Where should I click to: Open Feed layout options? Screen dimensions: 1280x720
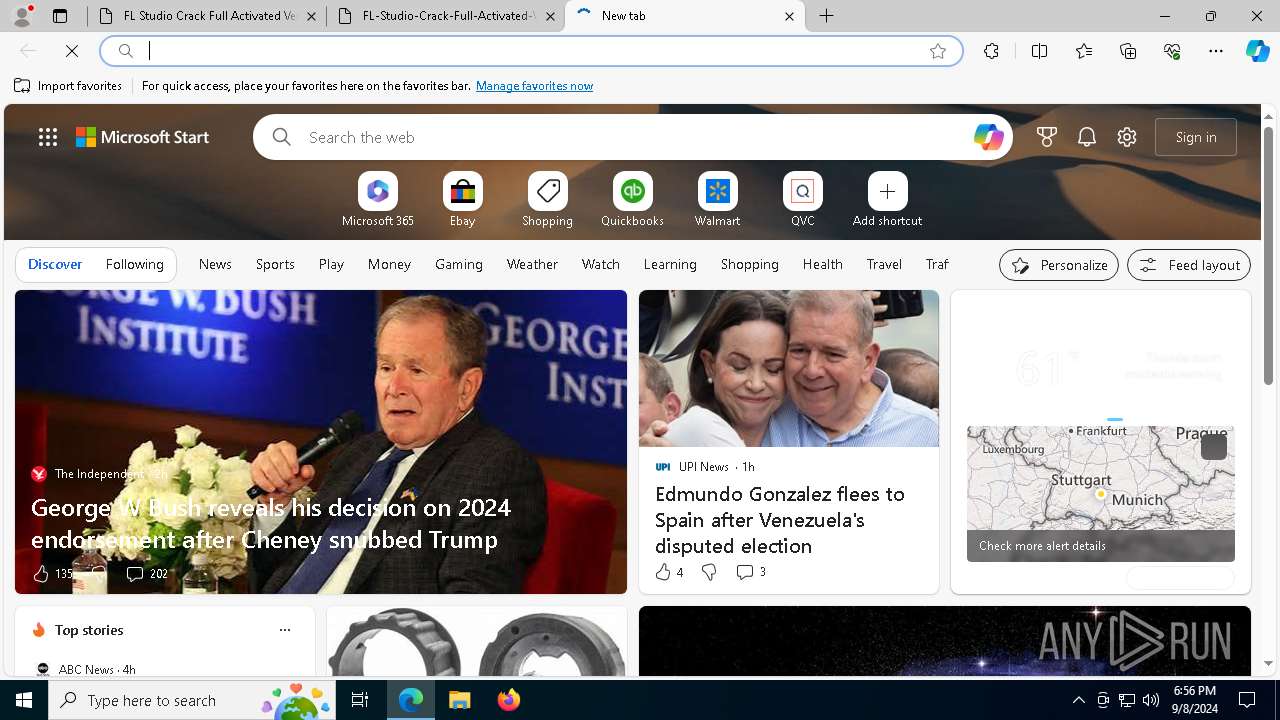pos(1189,265)
